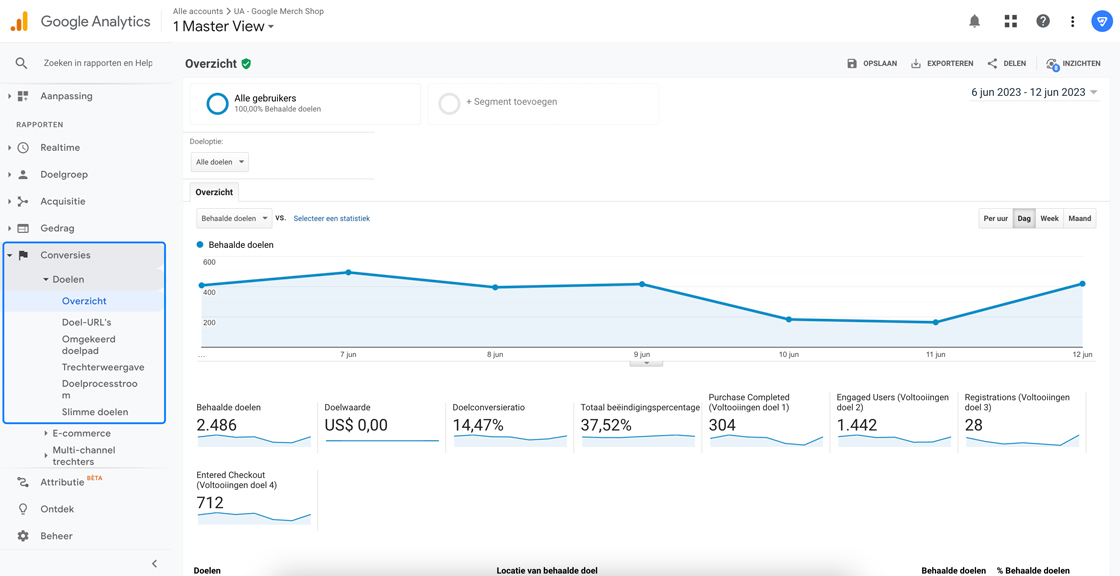The width and height of the screenshot is (1120, 576).
Task: Click the Alle gebruikers segment circle
Action: (217, 104)
